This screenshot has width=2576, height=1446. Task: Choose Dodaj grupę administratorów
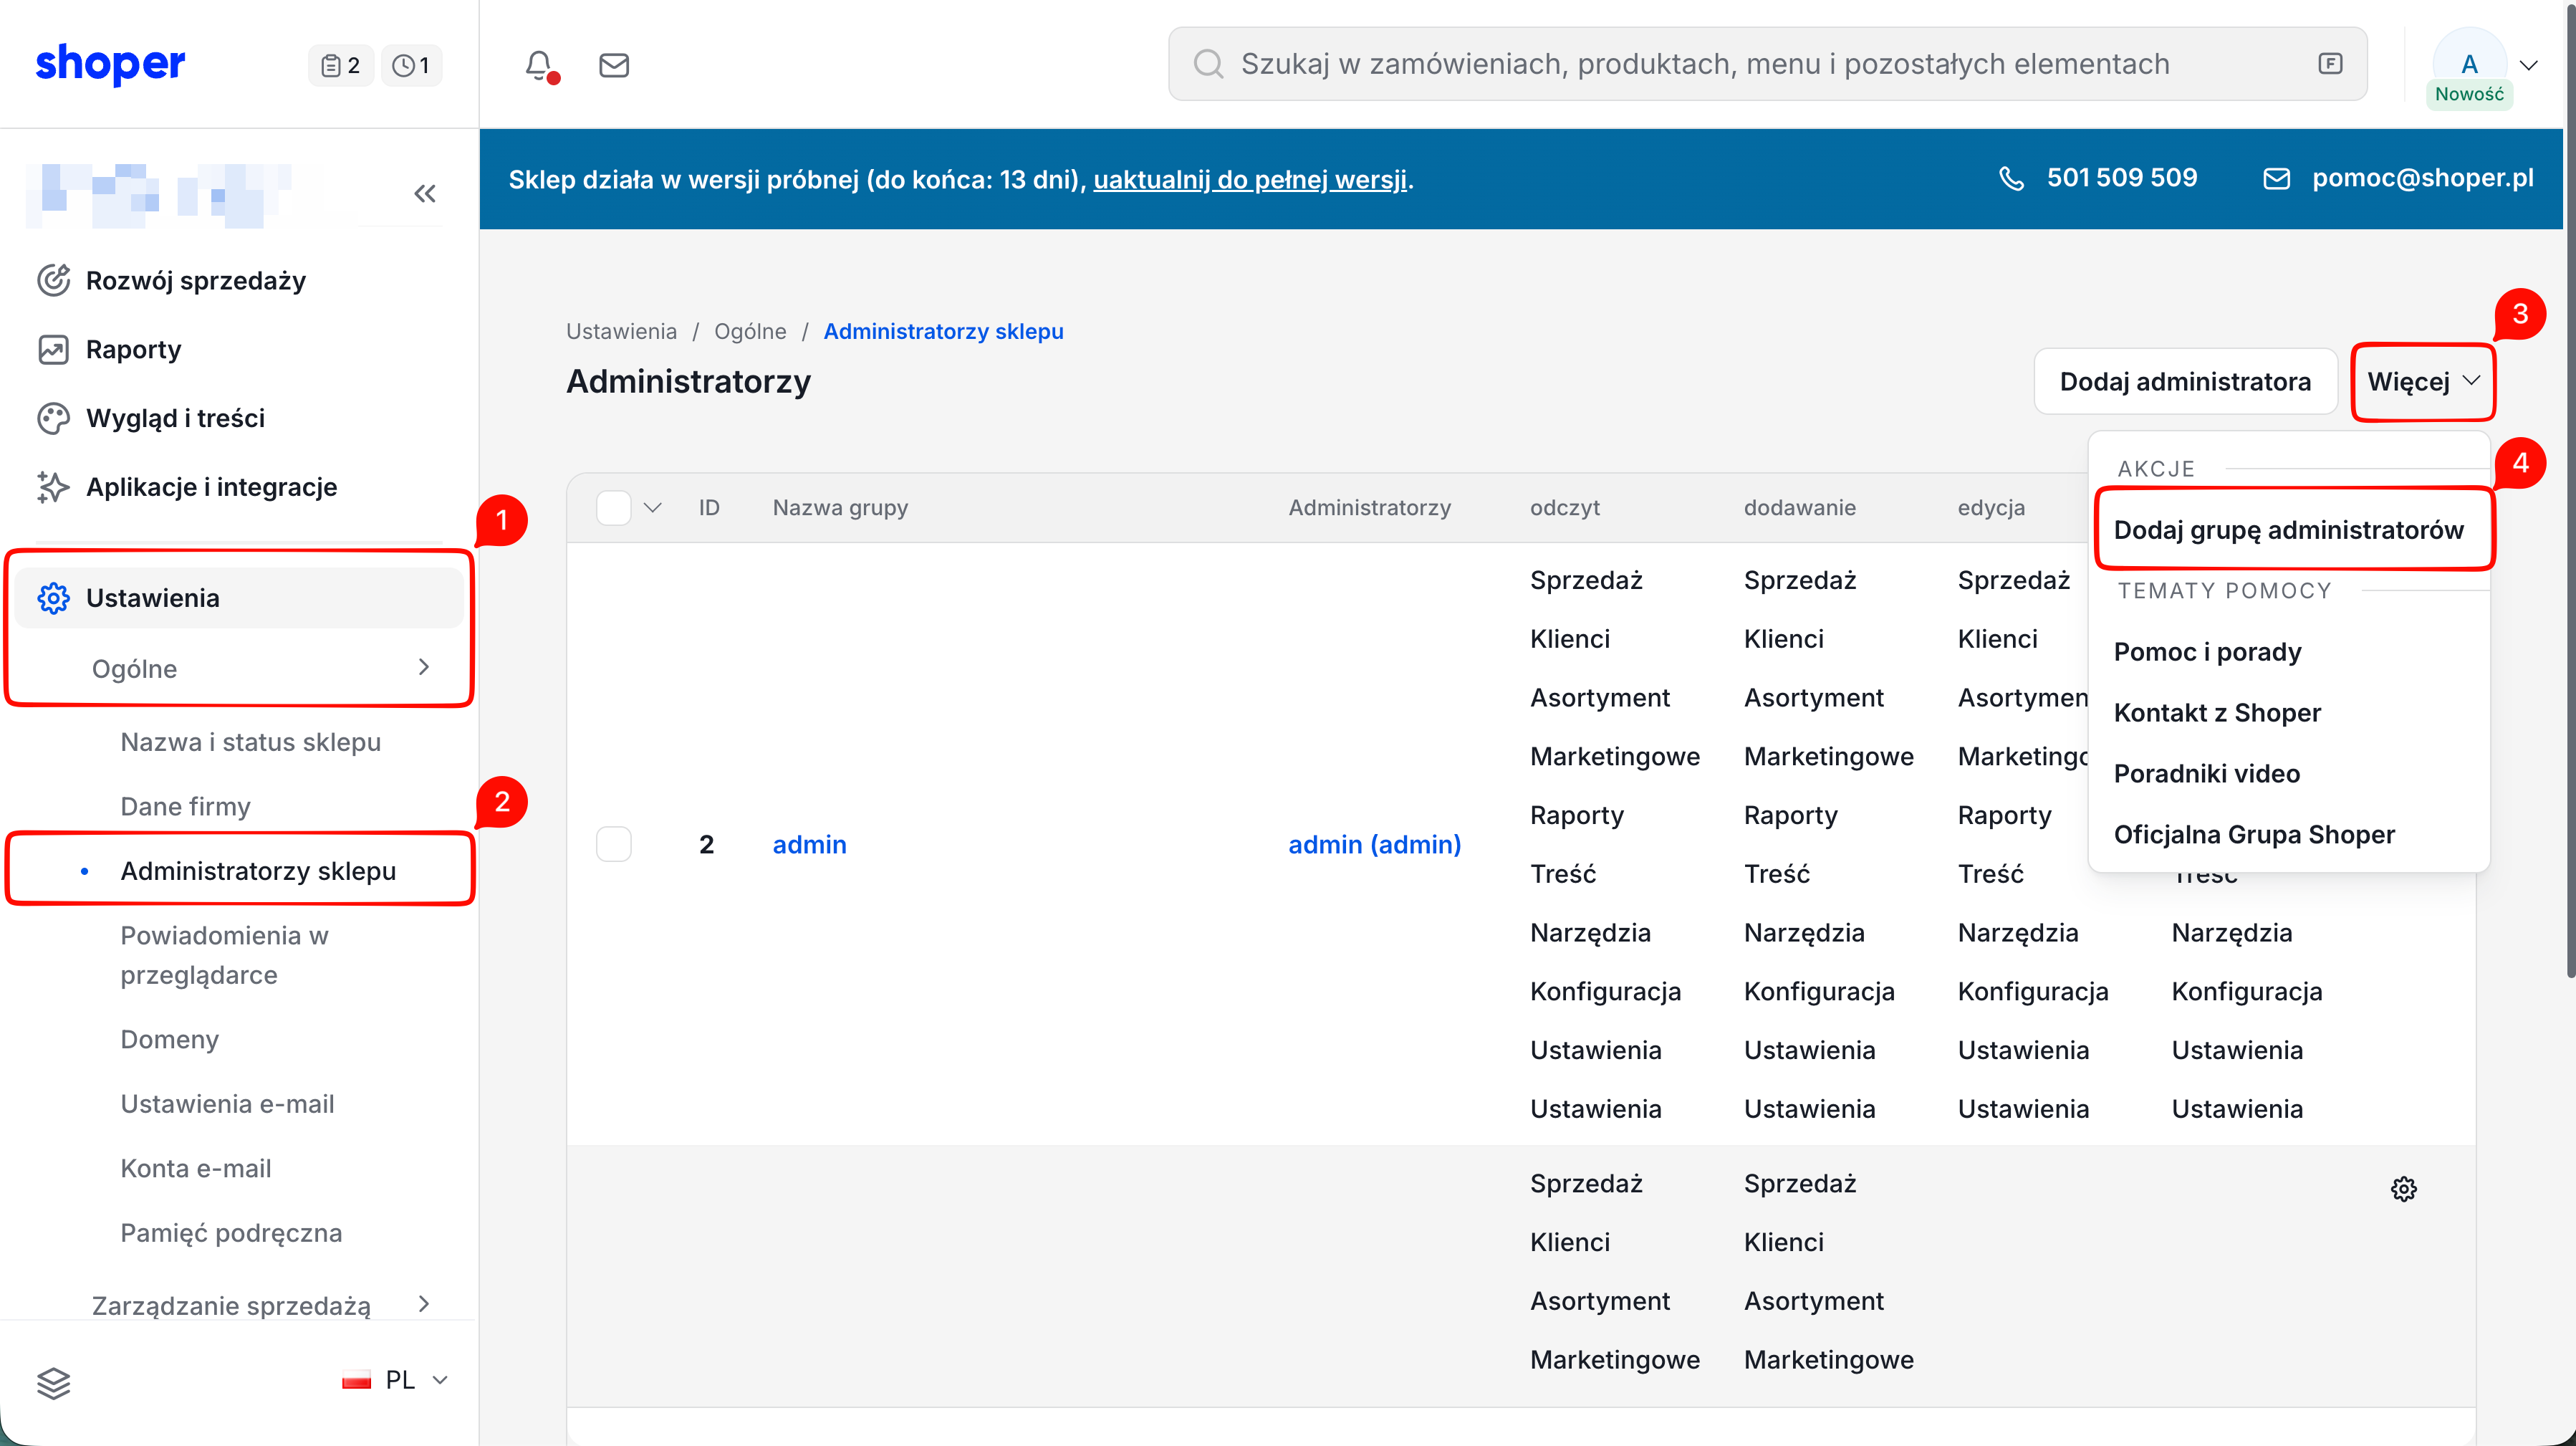2288,530
